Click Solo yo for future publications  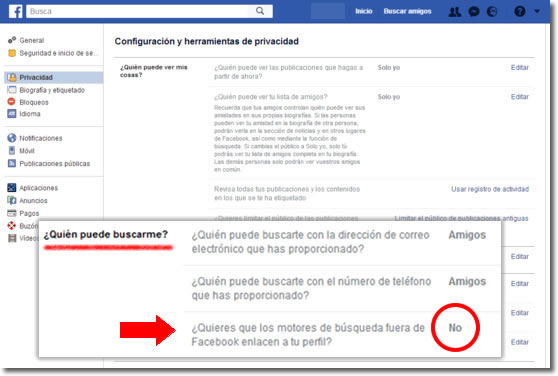click(x=389, y=68)
